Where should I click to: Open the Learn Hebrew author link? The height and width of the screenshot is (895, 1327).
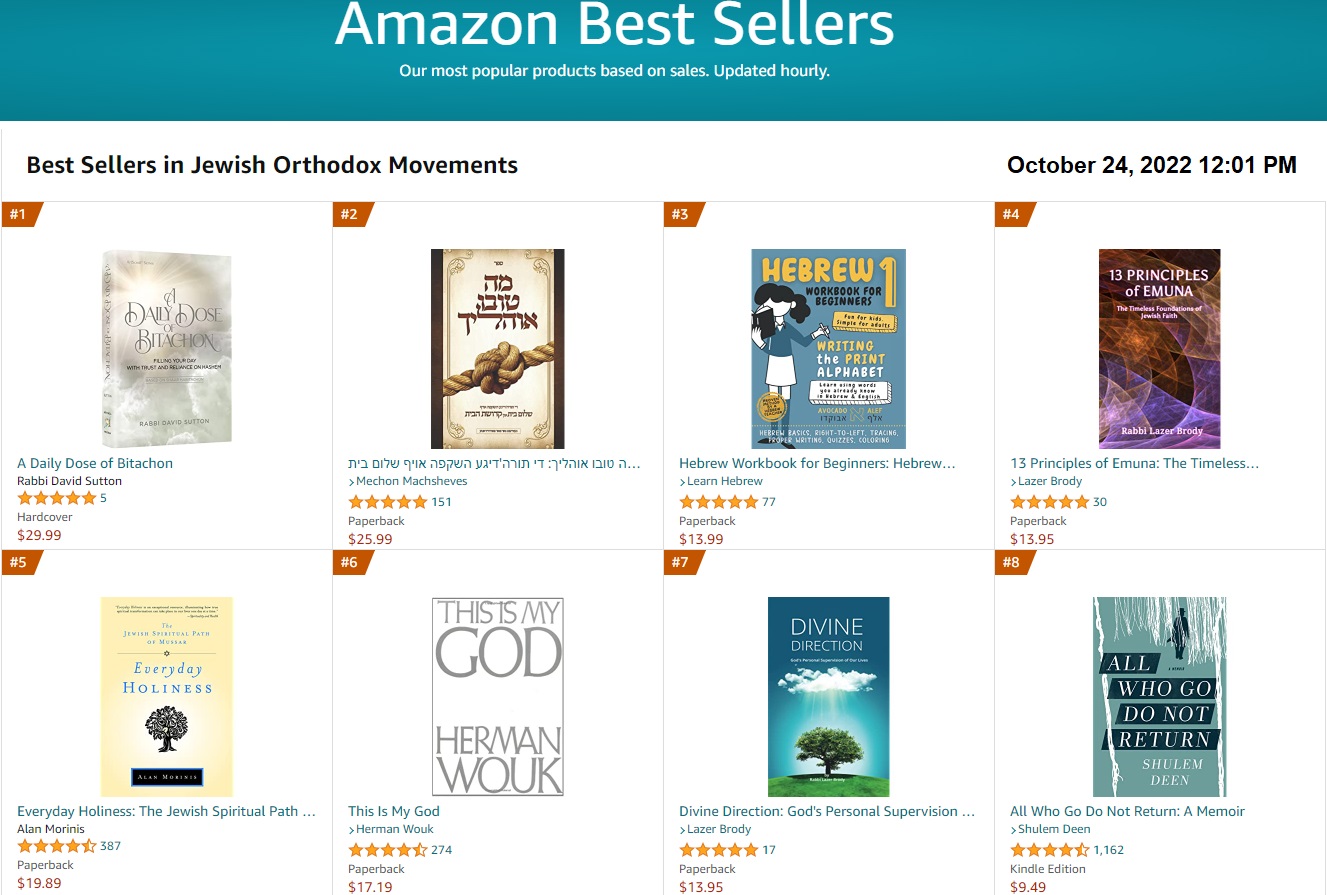click(x=725, y=481)
